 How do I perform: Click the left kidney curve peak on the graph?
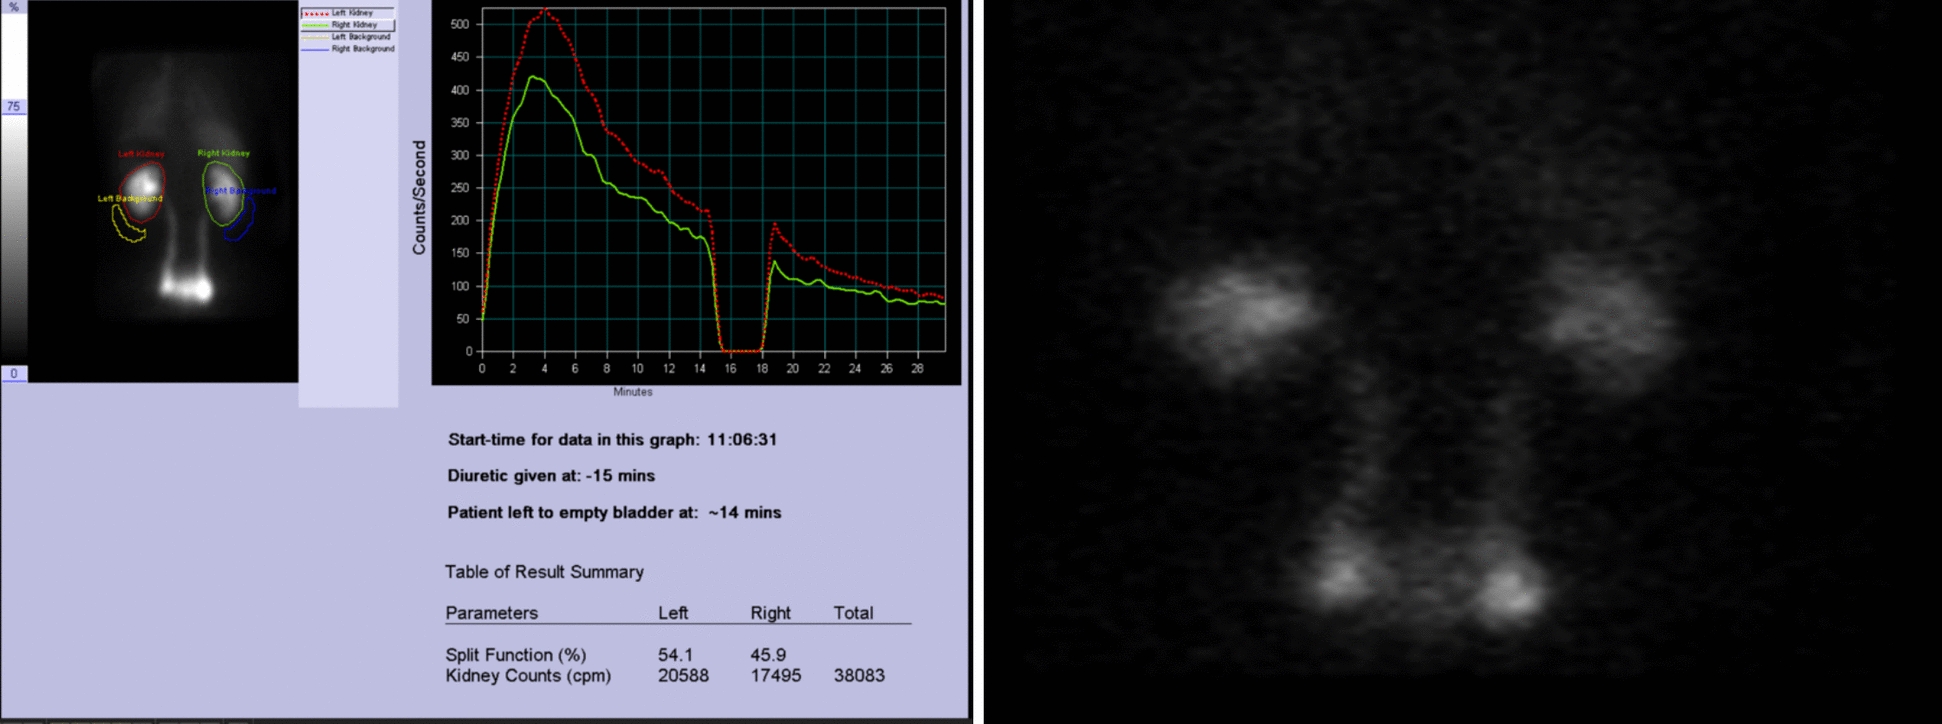pos(544,9)
